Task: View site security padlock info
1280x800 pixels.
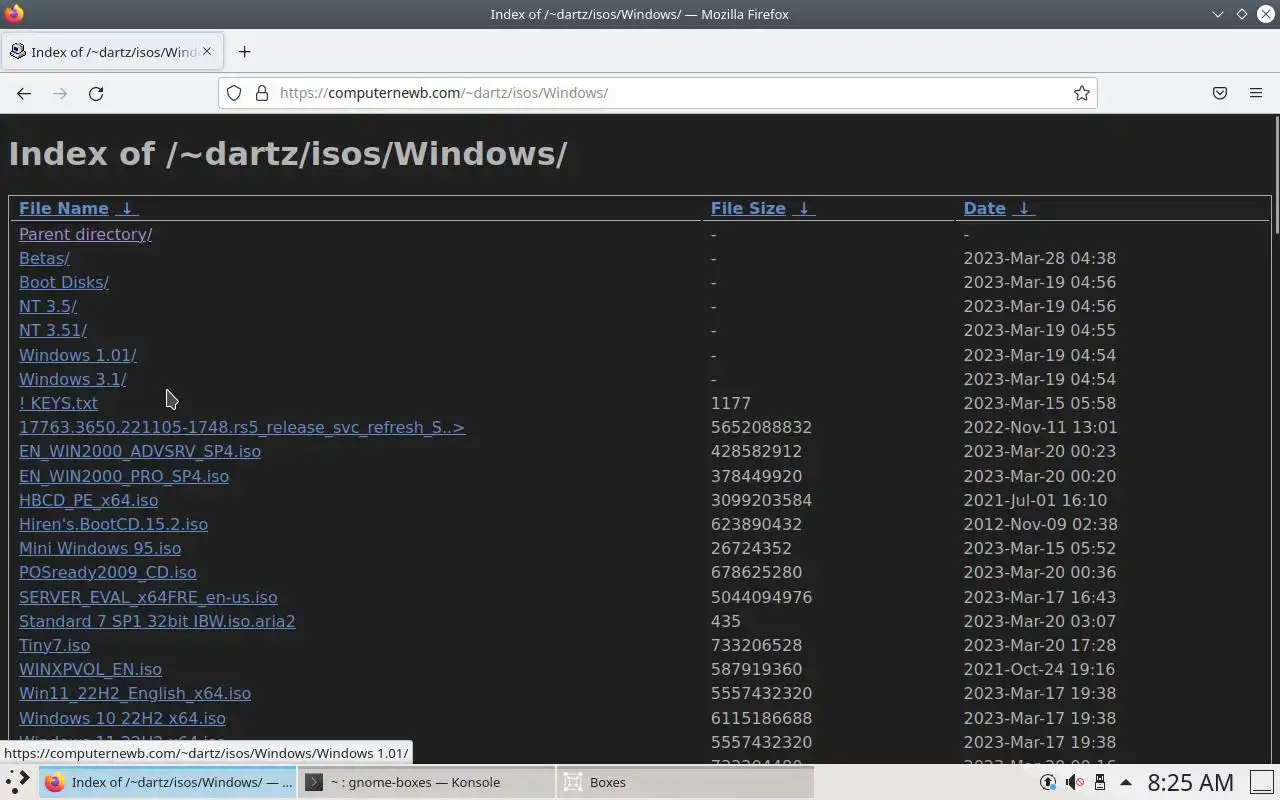Action: tap(262, 93)
